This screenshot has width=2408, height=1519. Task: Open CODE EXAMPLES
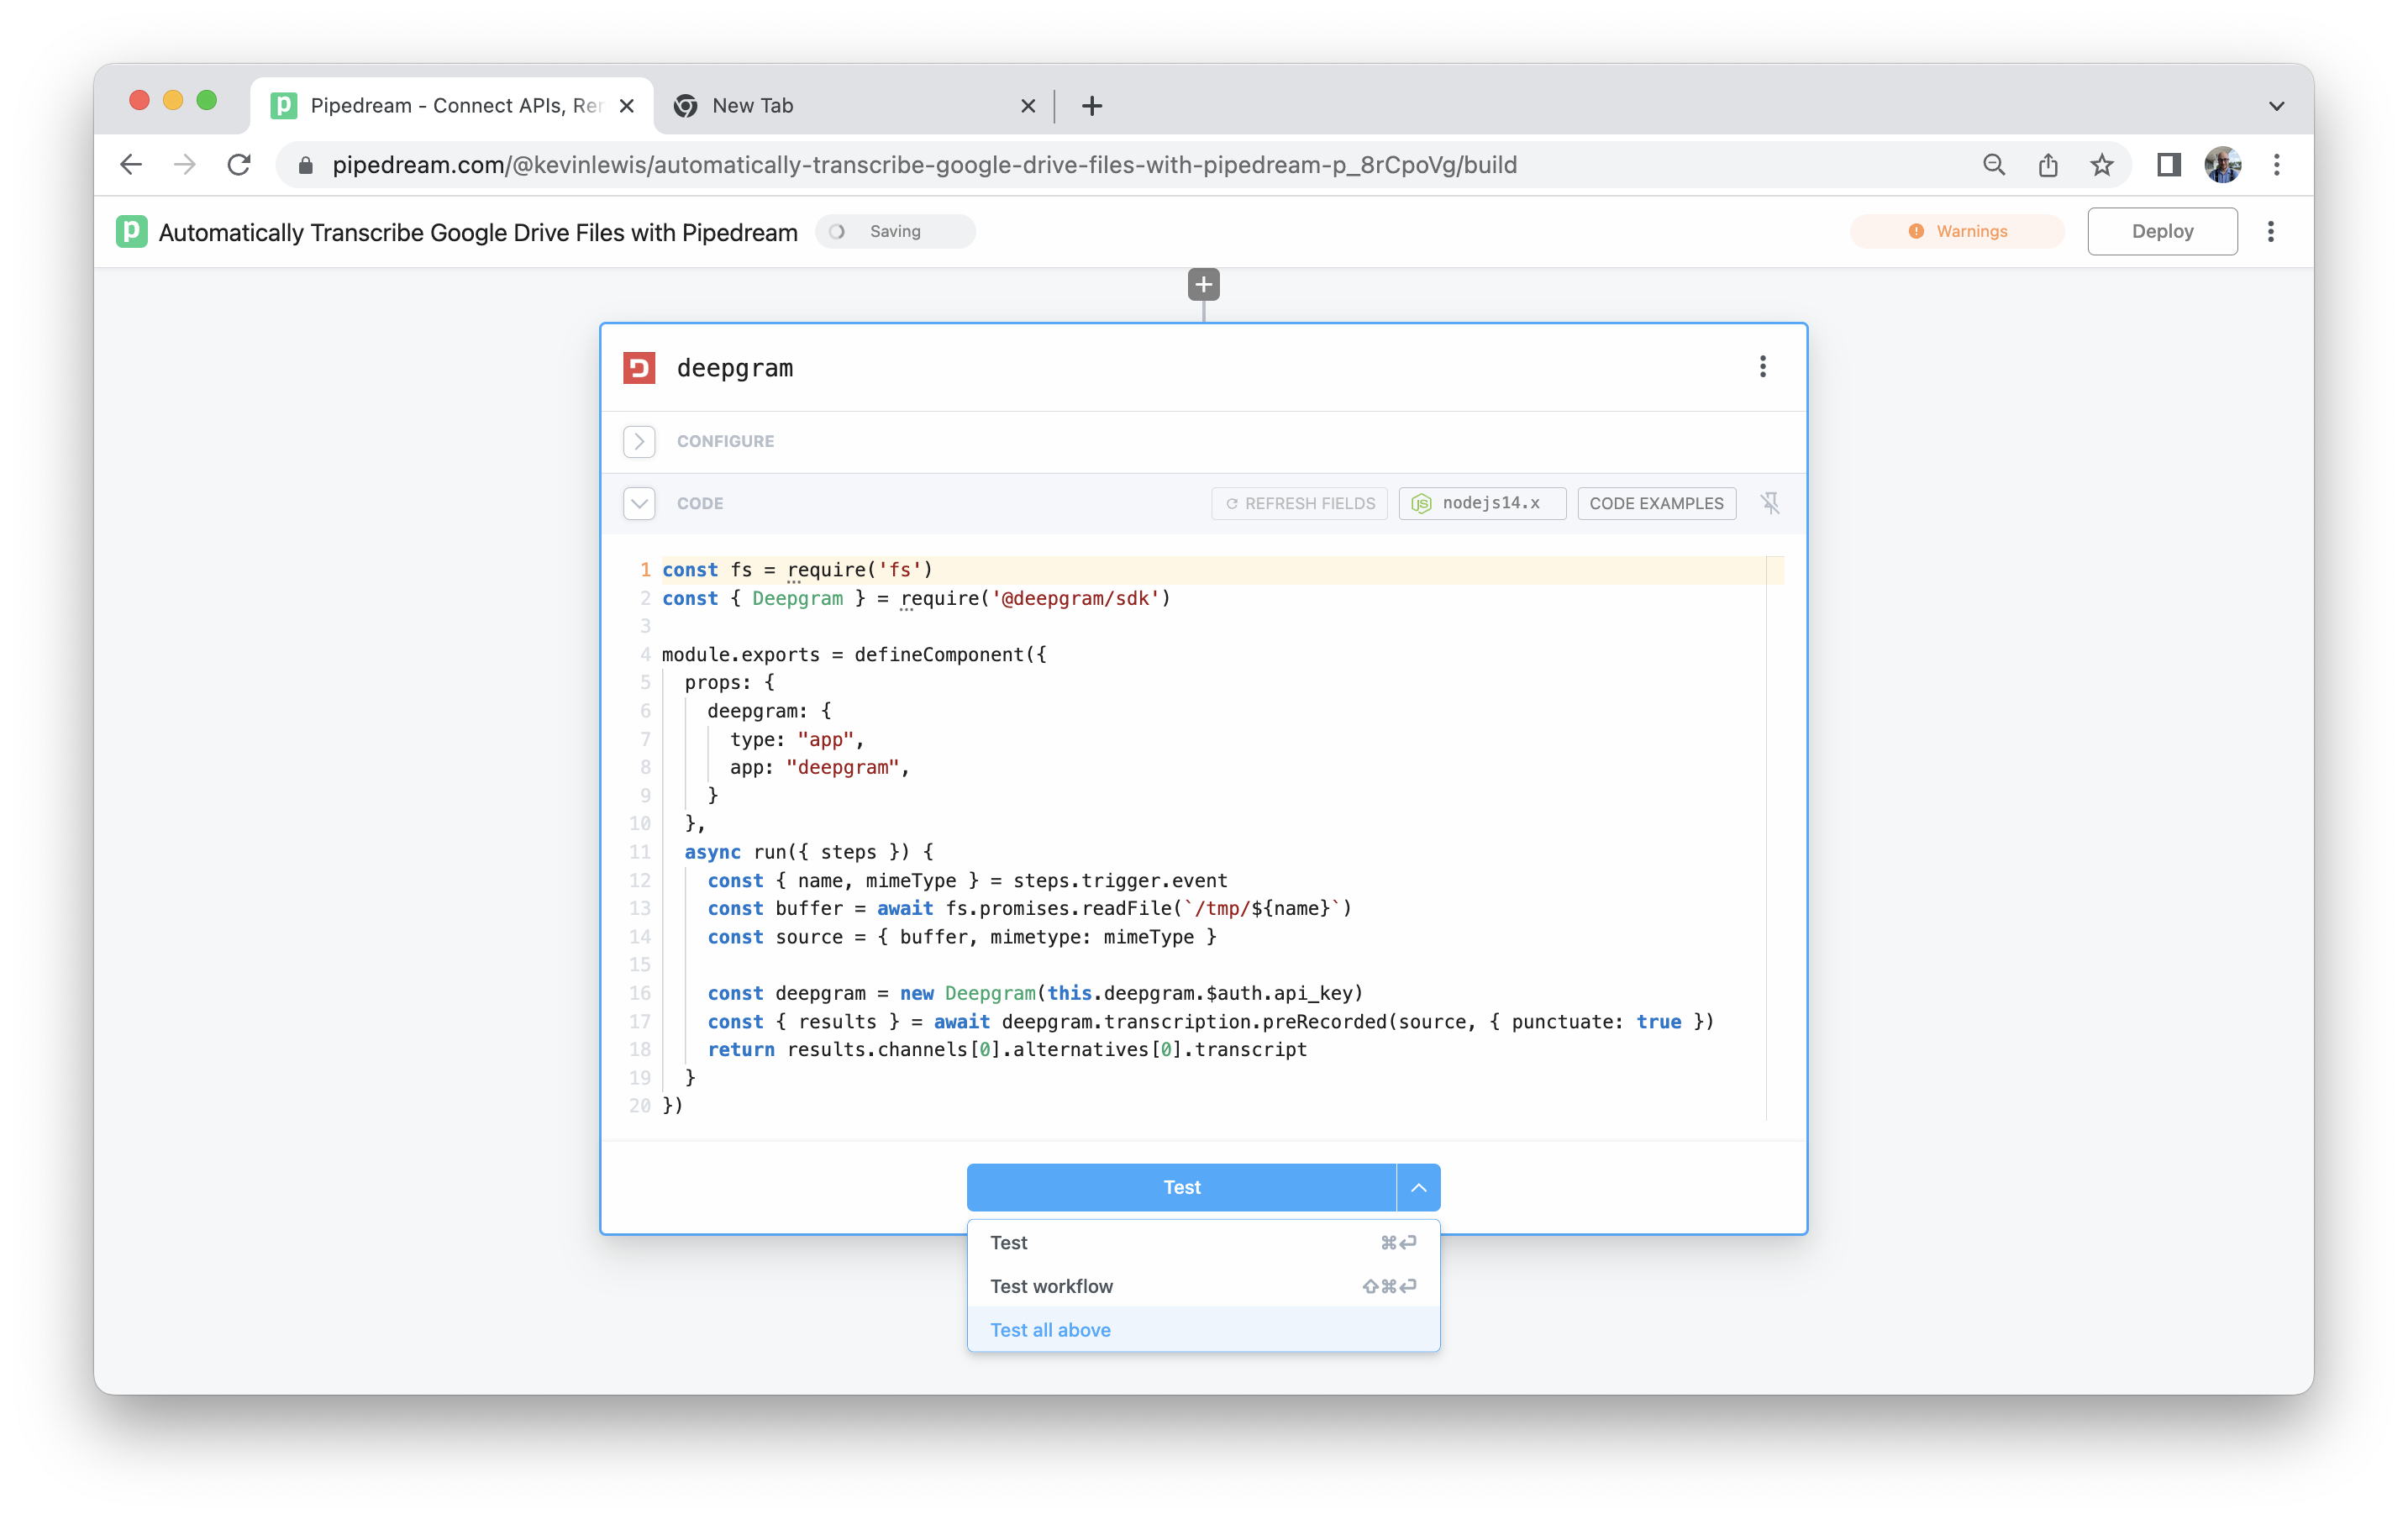1656,503
